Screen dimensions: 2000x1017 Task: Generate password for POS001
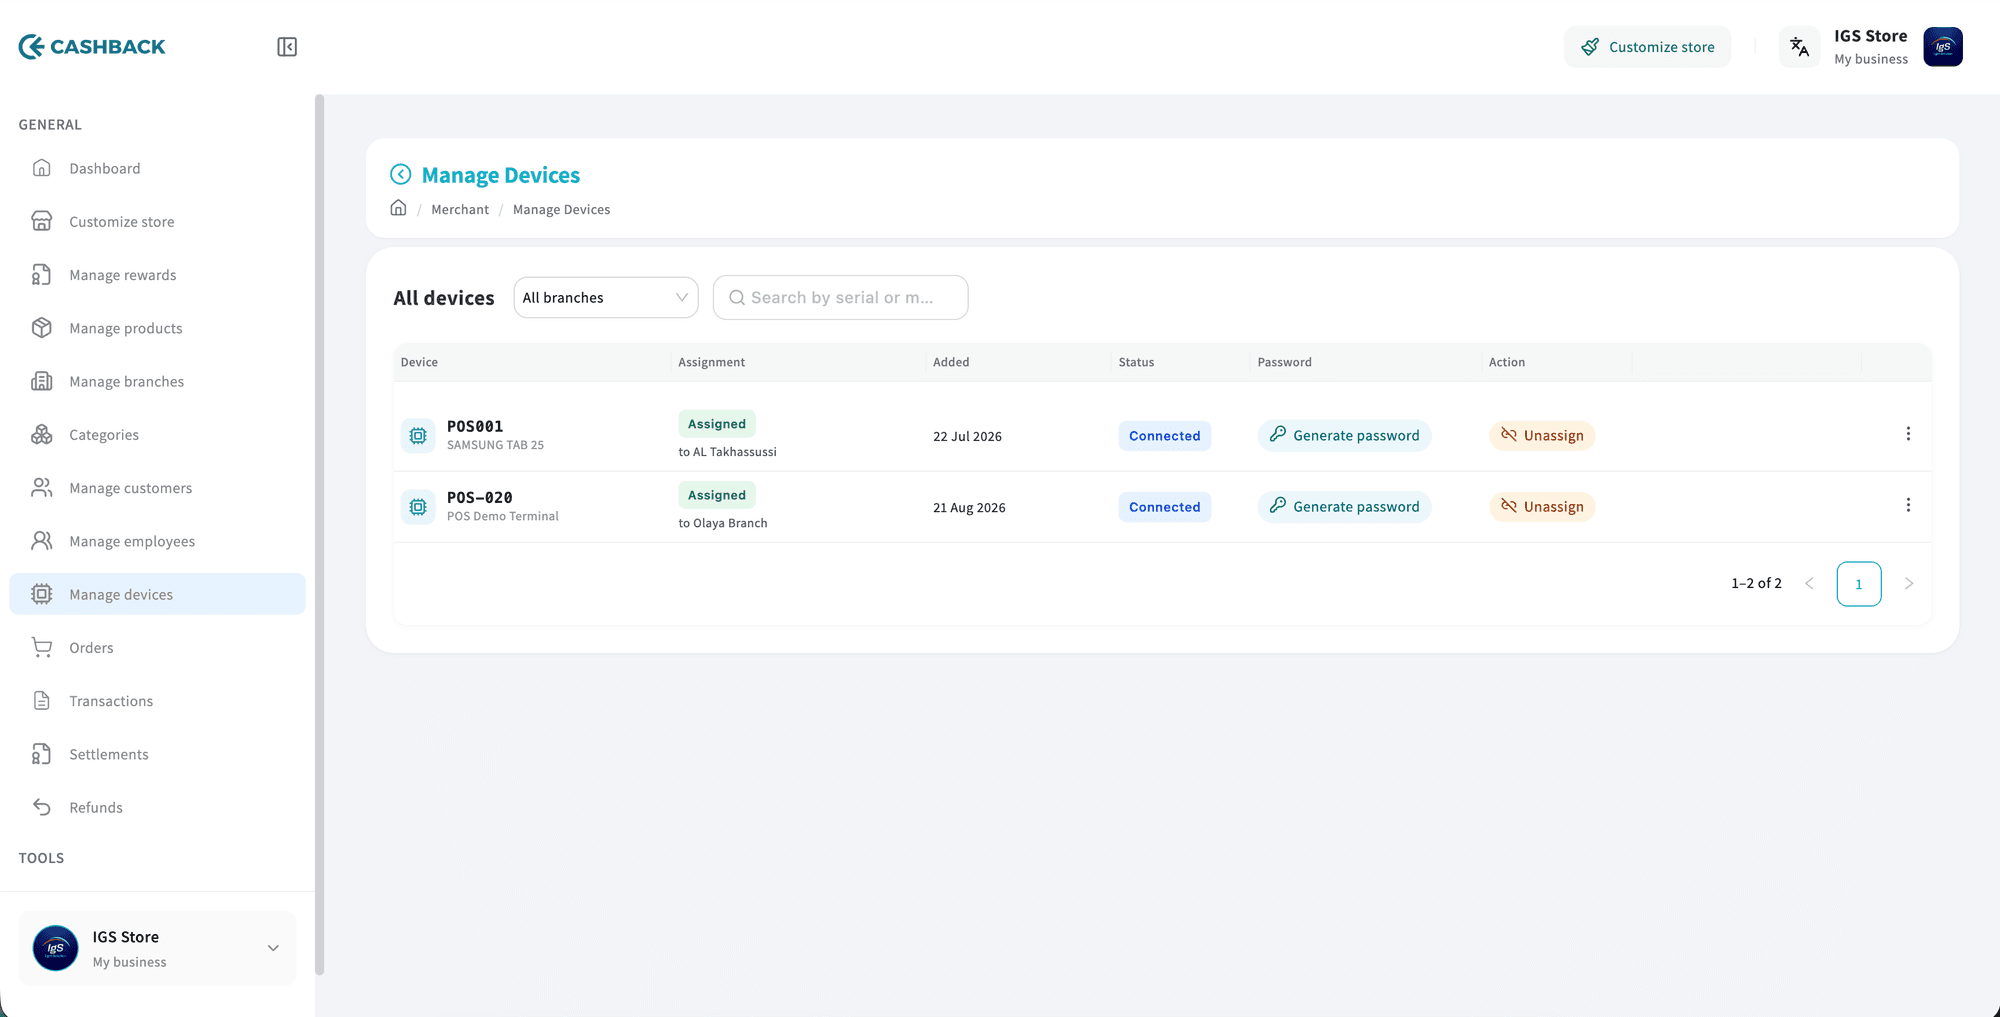pyautogui.click(x=1344, y=436)
